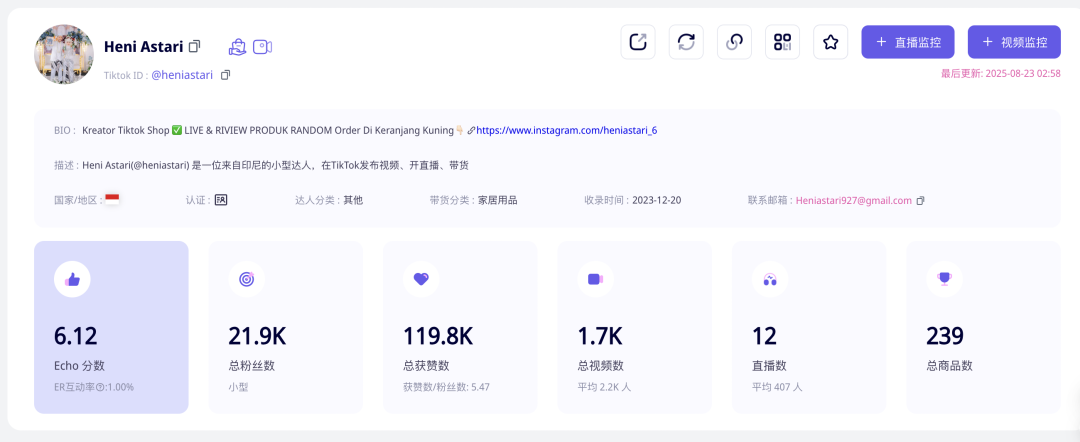Image resolution: width=1080 pixels, height=442 pixels.
Task: Click Heni Astari's profile avatar
Action: click(64, 54)
